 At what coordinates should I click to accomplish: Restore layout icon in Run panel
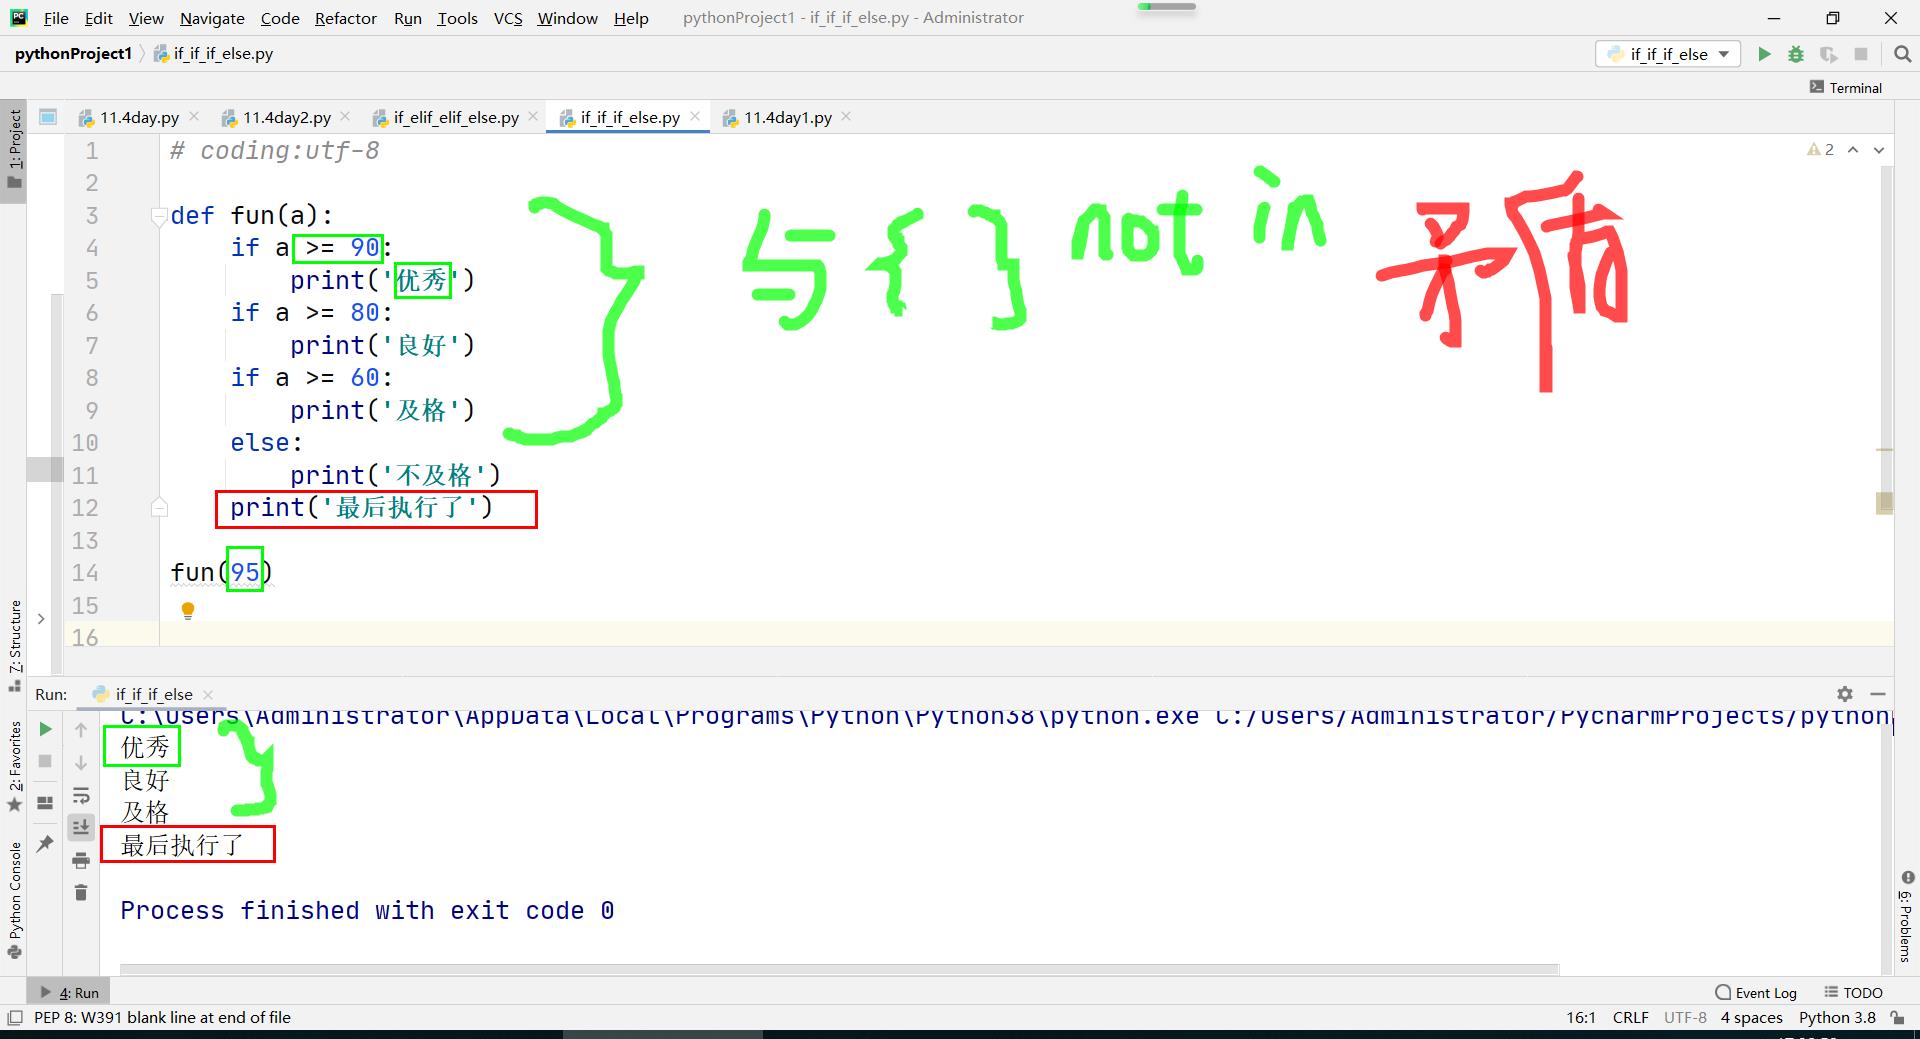coord(45,803)
